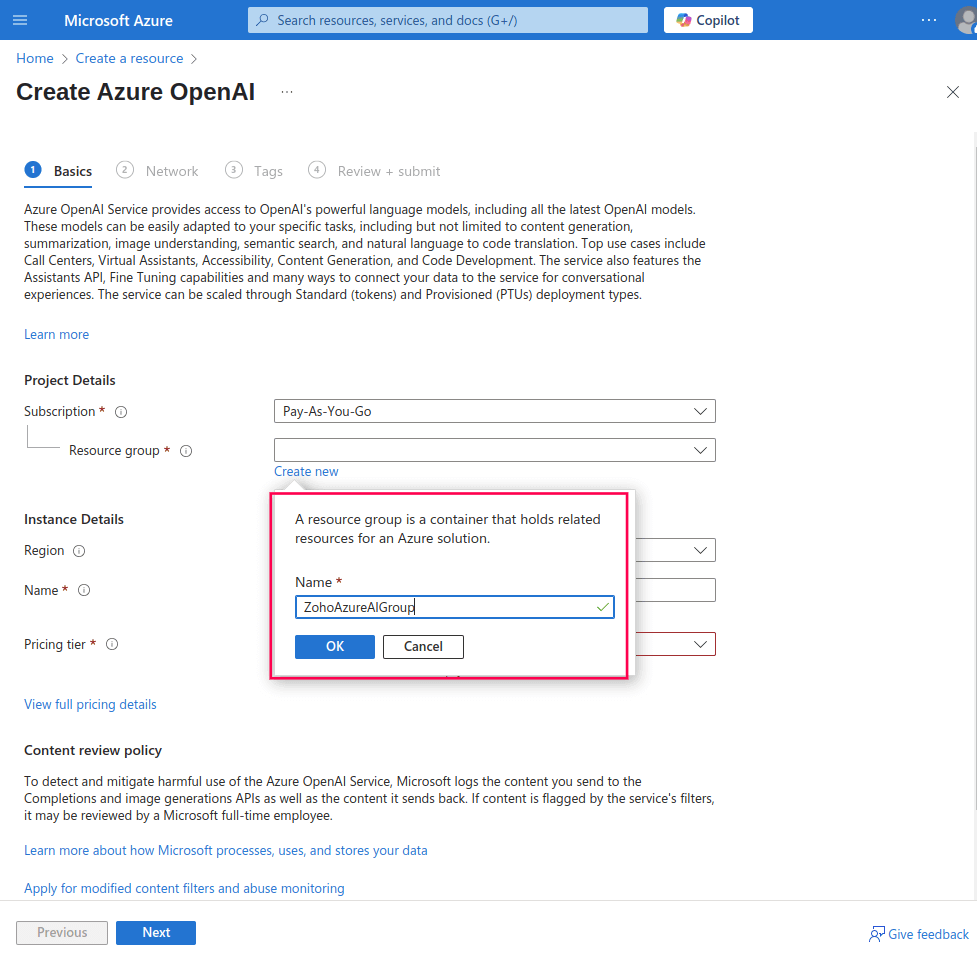977x958 pixels.
Task: Open the ellipsis more options in header
Action: (928, 20)
